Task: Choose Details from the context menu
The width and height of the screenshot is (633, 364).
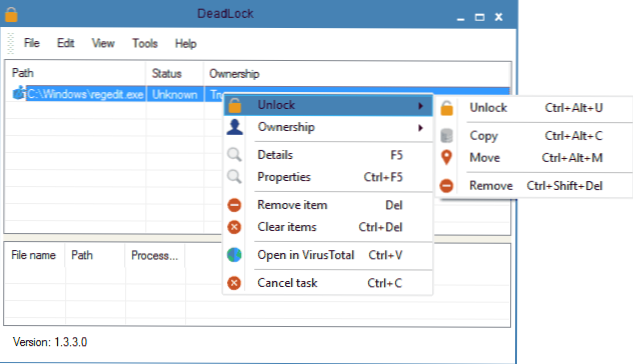Action: coord(328,155)
